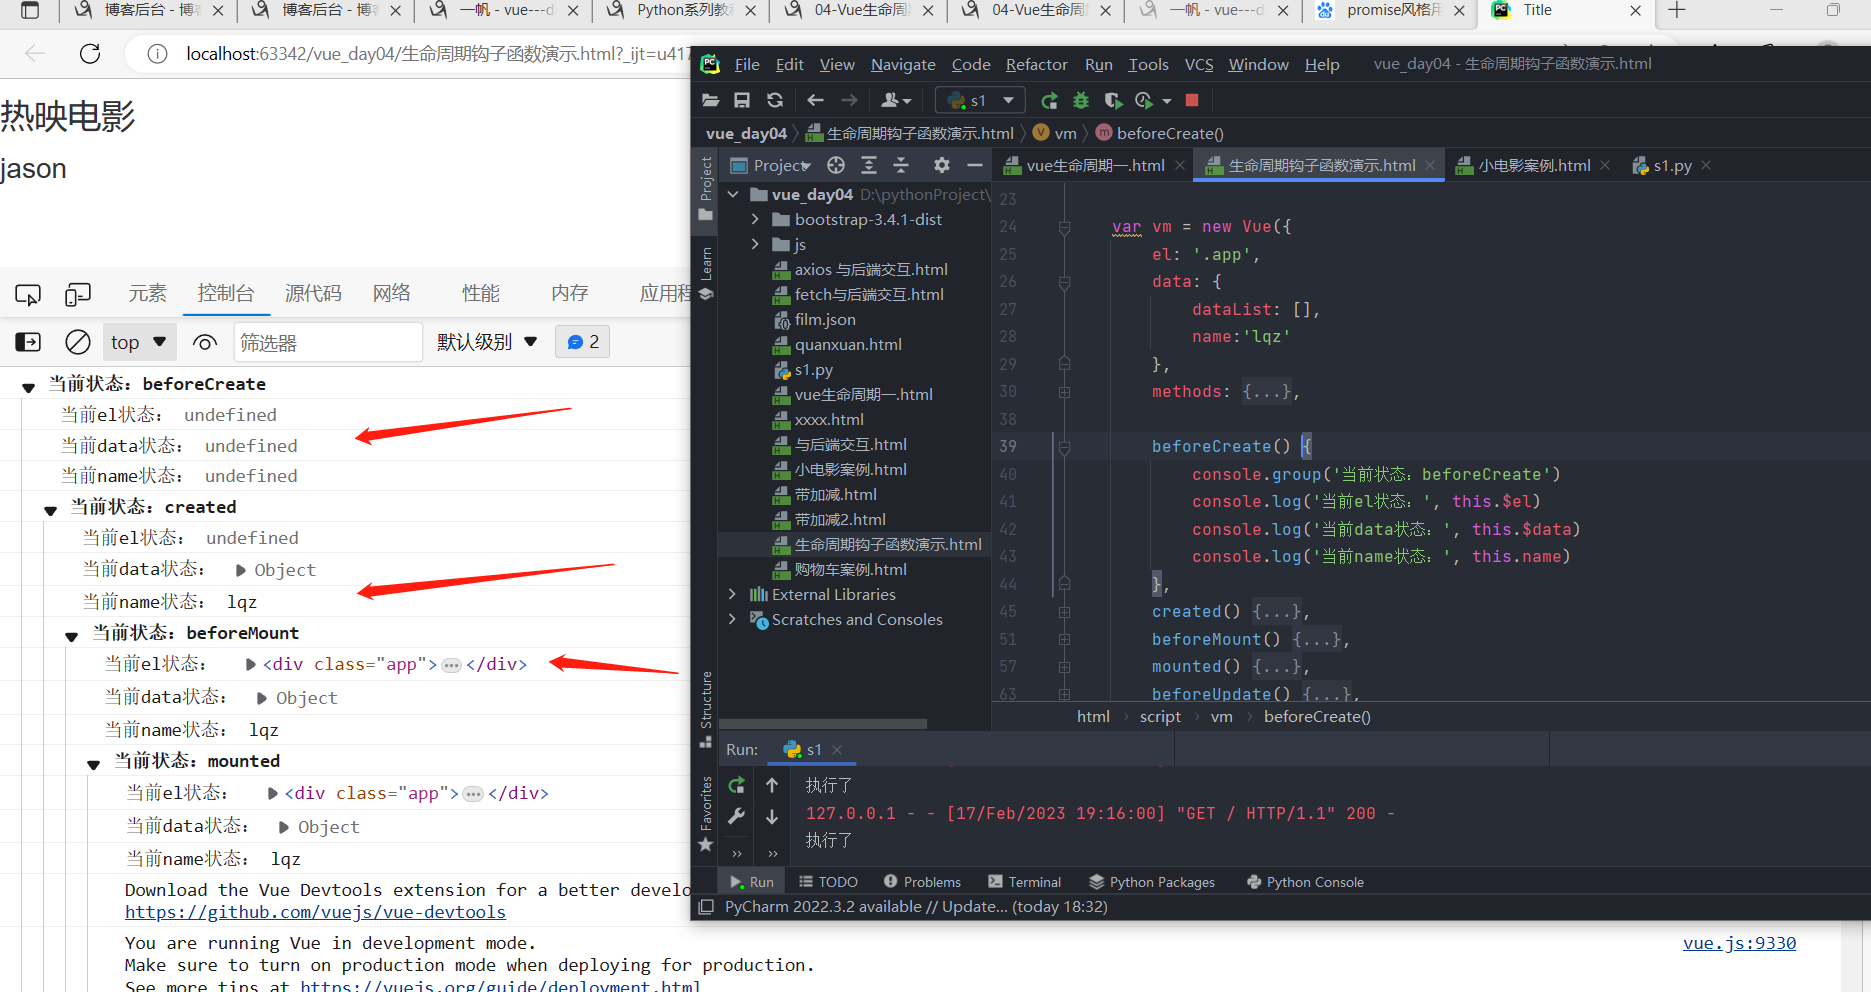Viewport: 1871px width, 992px height.
Task: Reload the browser page
Action: [x=90, y=53]
